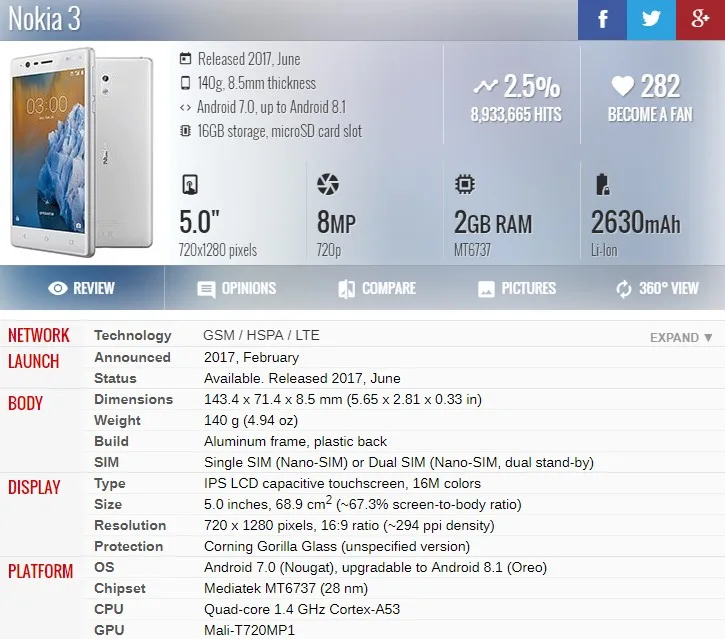
Task: Click the display Size spec label
Action: point(108,504)
